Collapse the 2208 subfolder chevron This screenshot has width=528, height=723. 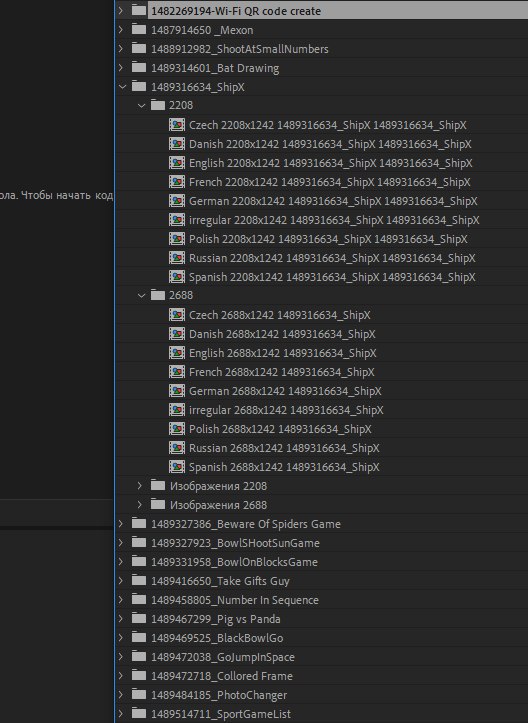coord(141,106)
